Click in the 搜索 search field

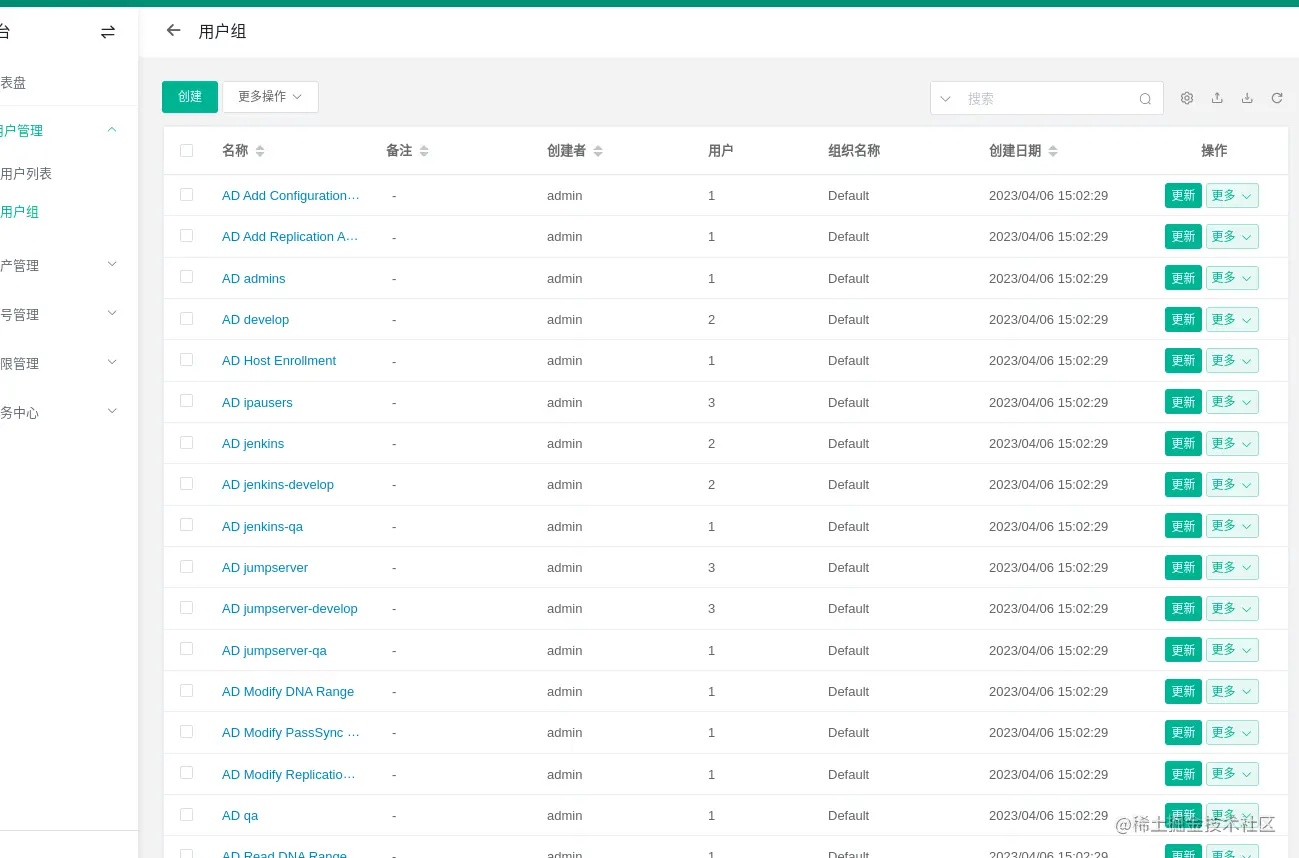point(1047,99)
